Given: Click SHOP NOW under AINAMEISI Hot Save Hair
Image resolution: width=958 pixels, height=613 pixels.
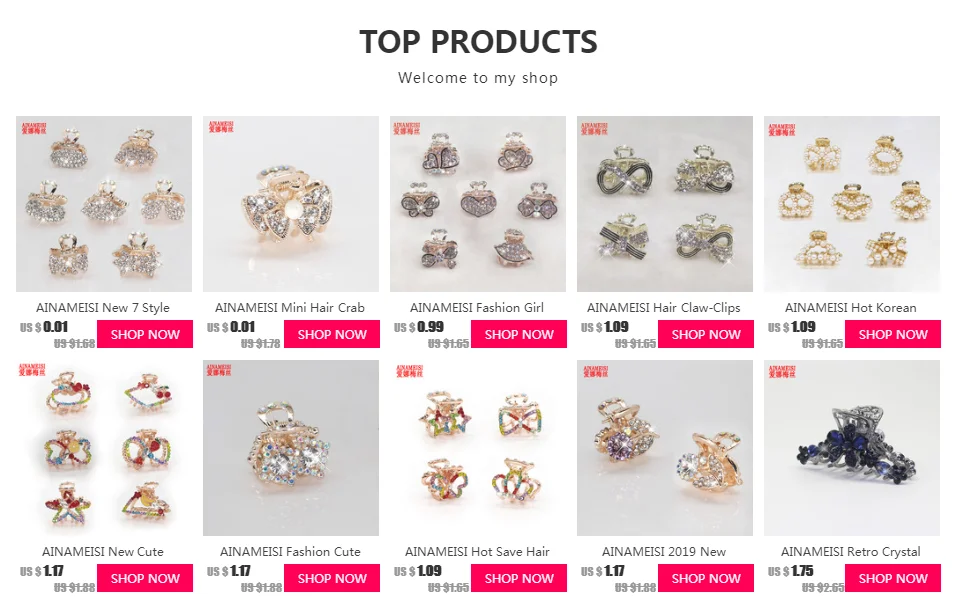Looking at the screenshot, I should coord(519,578).
